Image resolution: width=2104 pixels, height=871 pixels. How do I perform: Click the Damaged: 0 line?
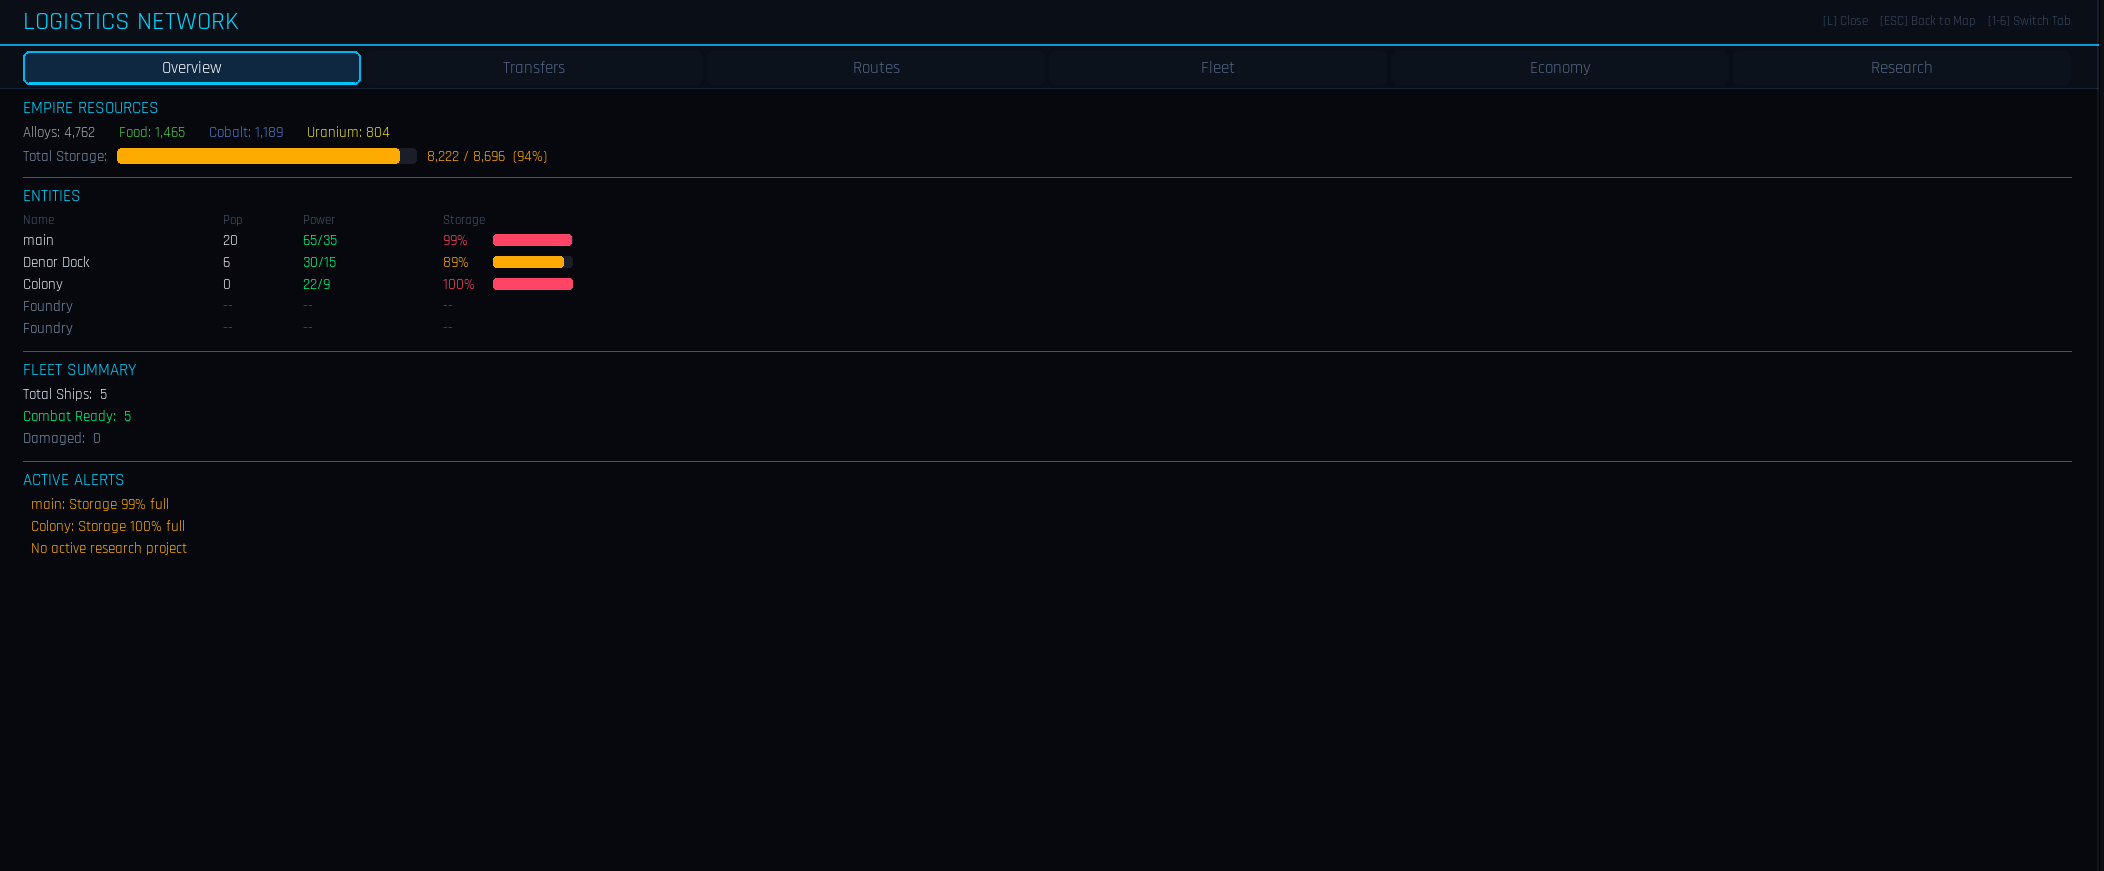click(x=62, y=438)
